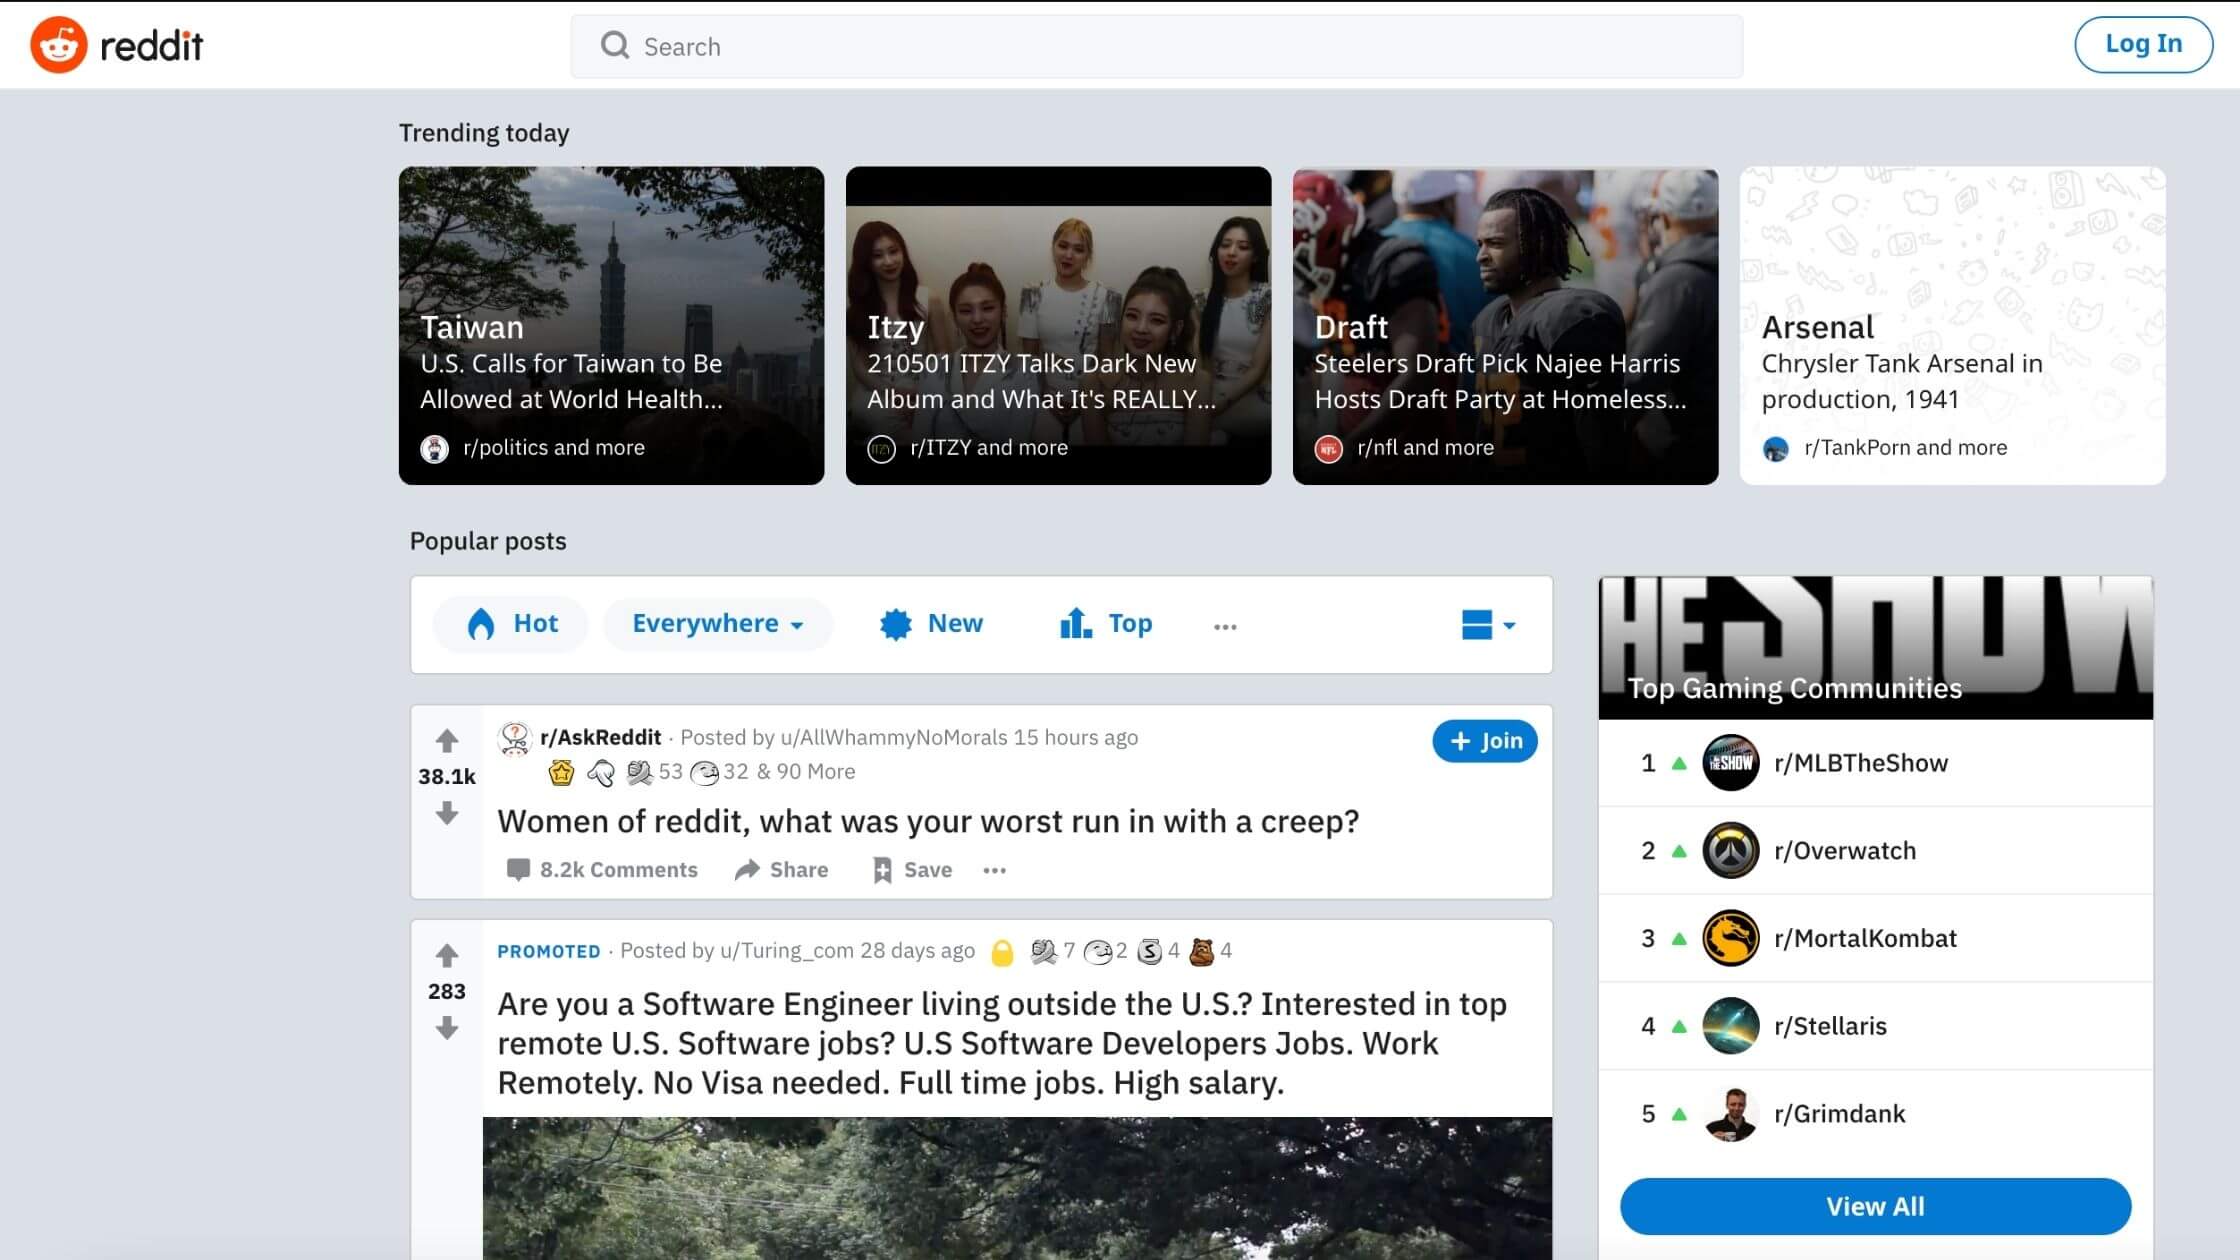Join the r/AskReddit community

coord(1485,741)
